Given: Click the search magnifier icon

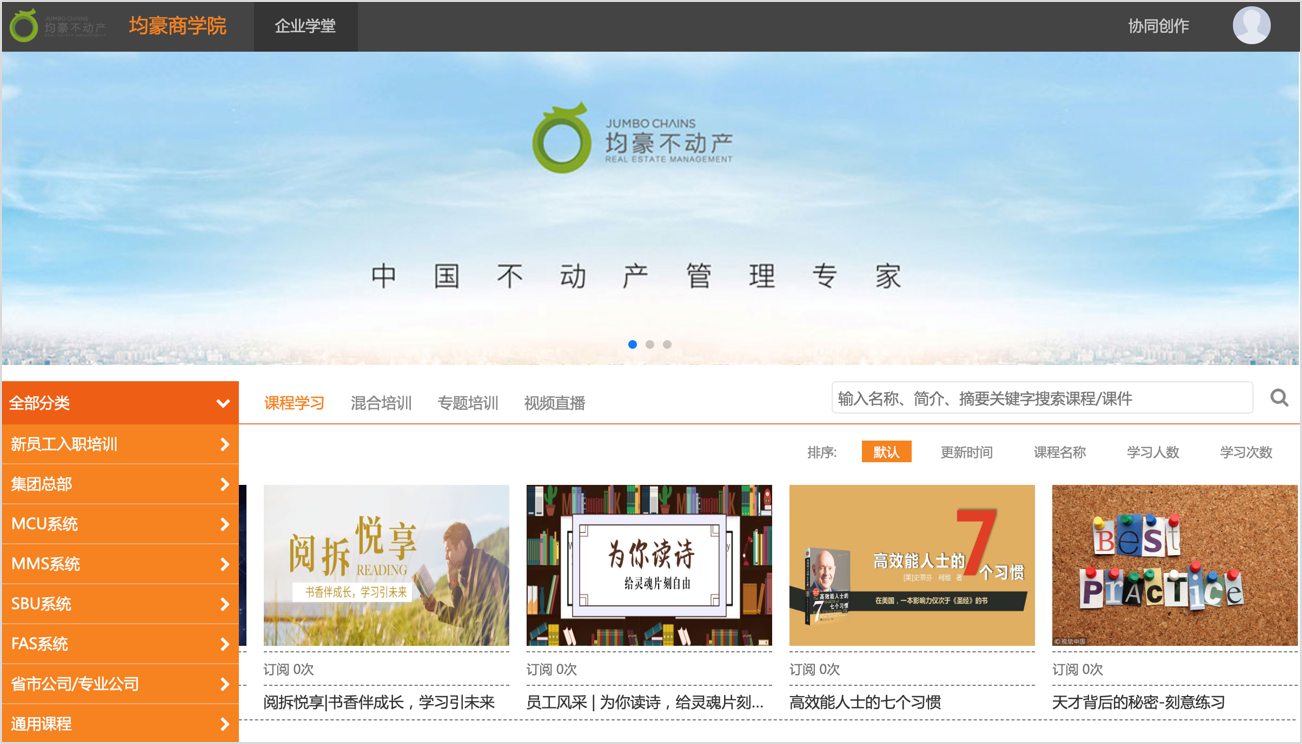Looking at the screenshot, I should 1279,398.
